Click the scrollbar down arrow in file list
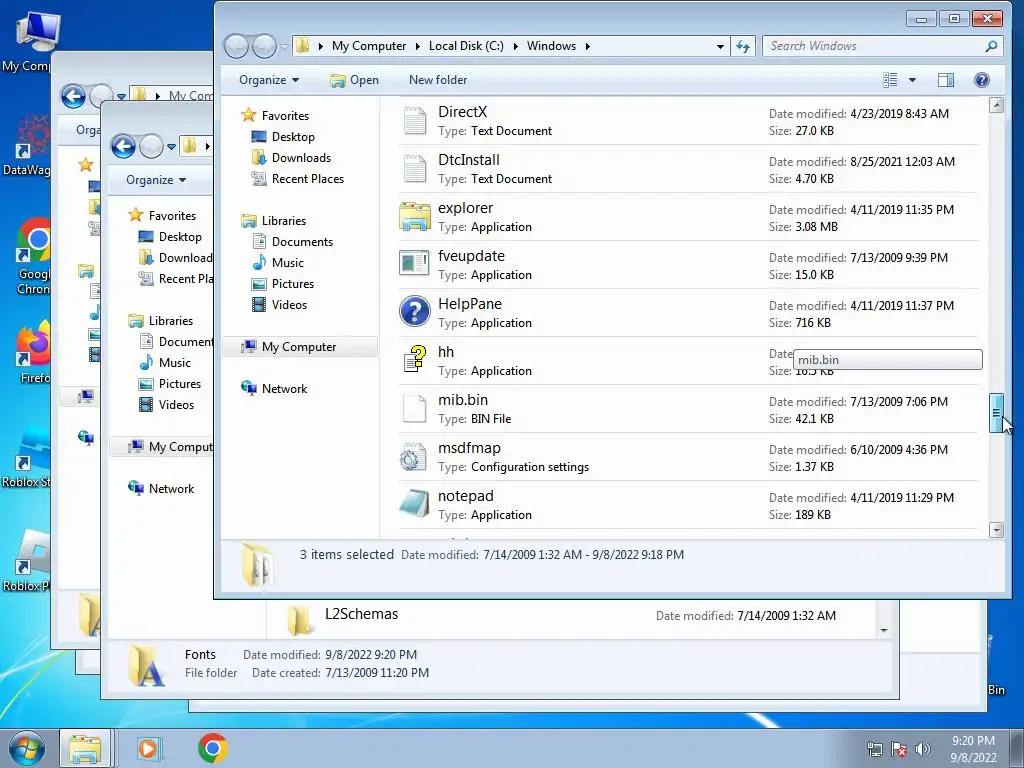Screen dimensions: 1024x768 pos(996,530)
